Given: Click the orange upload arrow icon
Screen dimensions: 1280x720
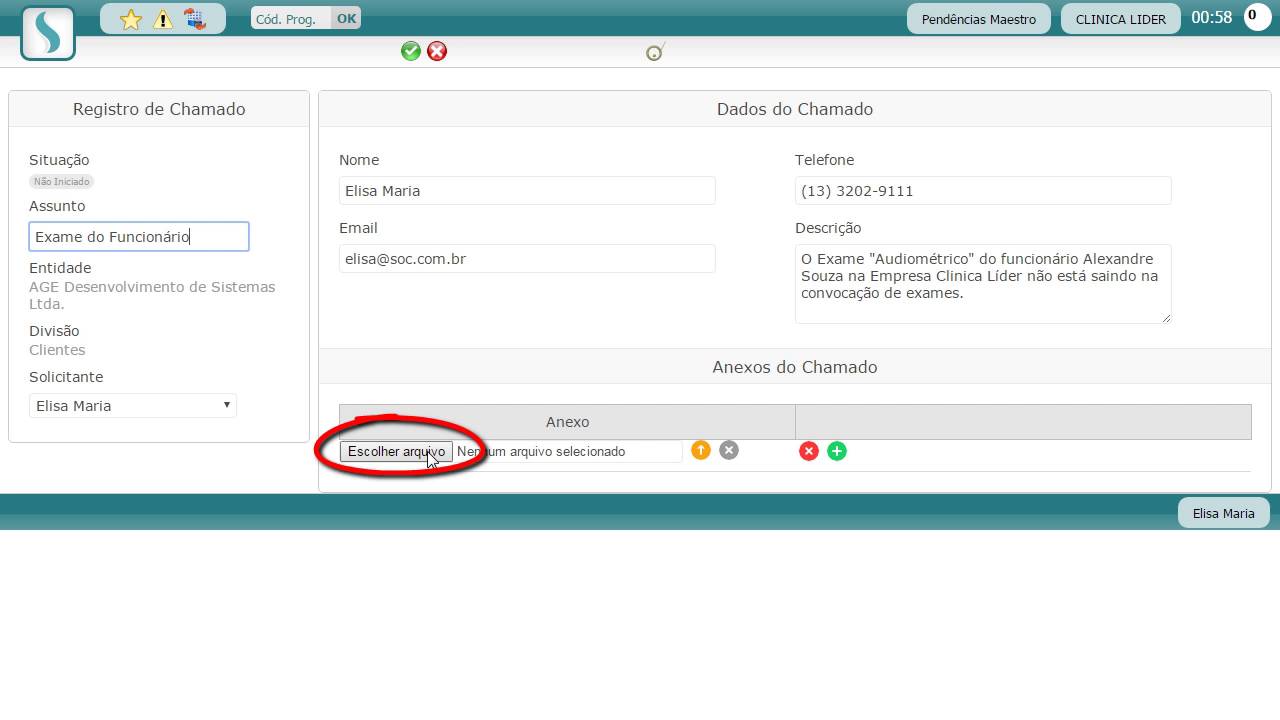Looking at the screenshot, I should [701, 450].
